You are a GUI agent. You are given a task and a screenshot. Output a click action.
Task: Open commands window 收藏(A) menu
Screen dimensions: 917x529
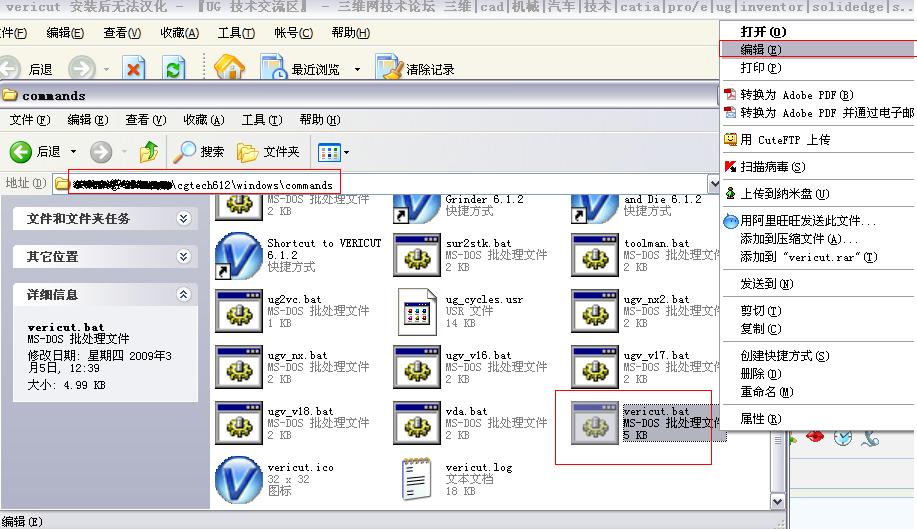coord(204,120)
